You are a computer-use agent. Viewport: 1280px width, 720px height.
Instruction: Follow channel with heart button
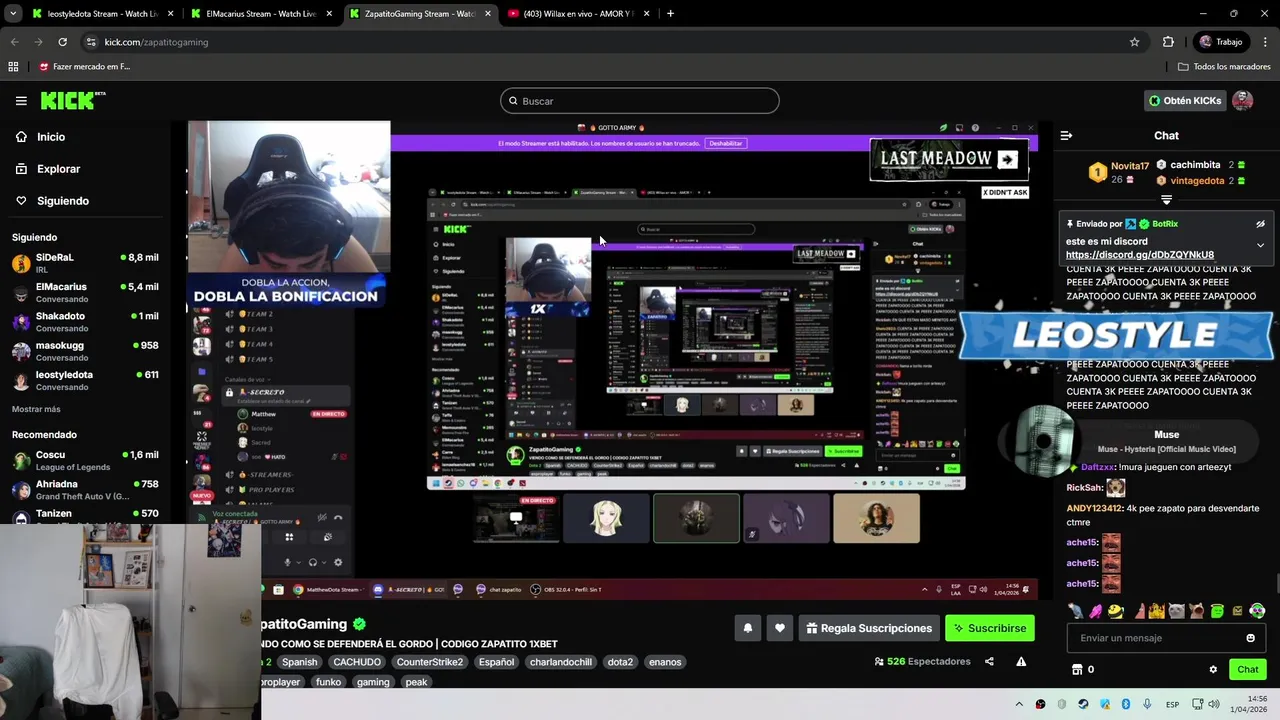[780, 628]
